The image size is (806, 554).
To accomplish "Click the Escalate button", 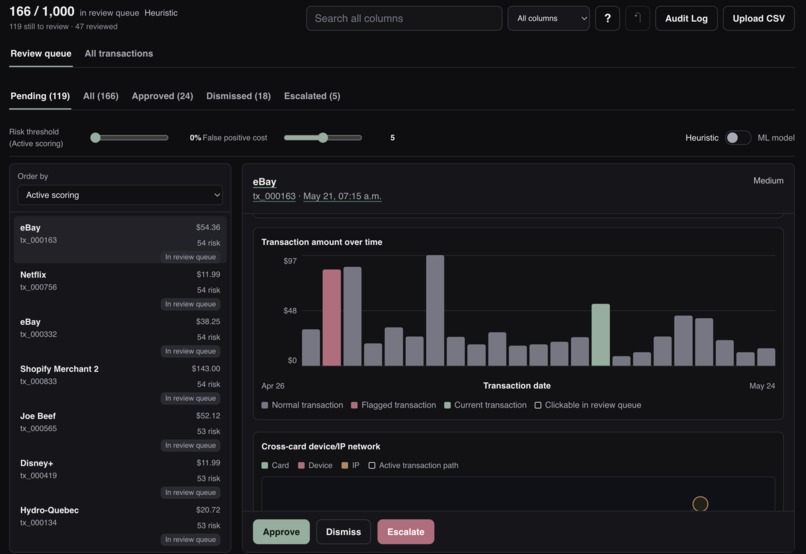I will click(x=406, y=532).
